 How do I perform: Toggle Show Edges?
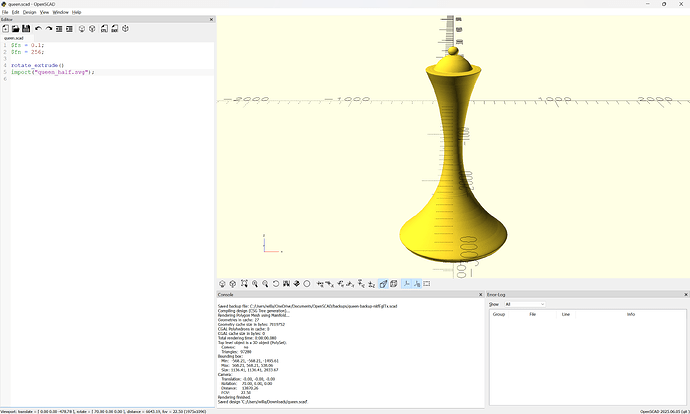pos(427,284)
